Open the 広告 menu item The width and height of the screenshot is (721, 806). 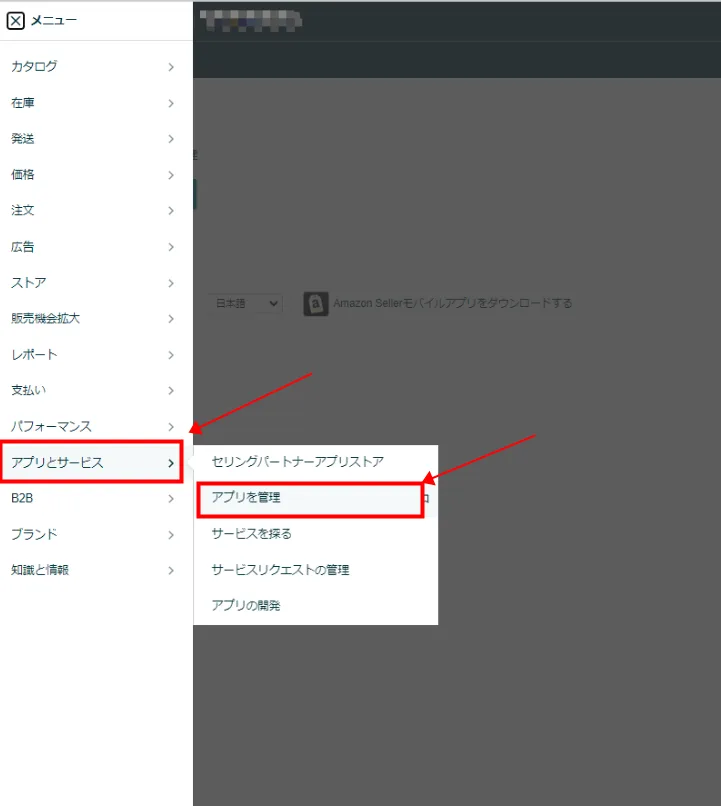point(96,247)
